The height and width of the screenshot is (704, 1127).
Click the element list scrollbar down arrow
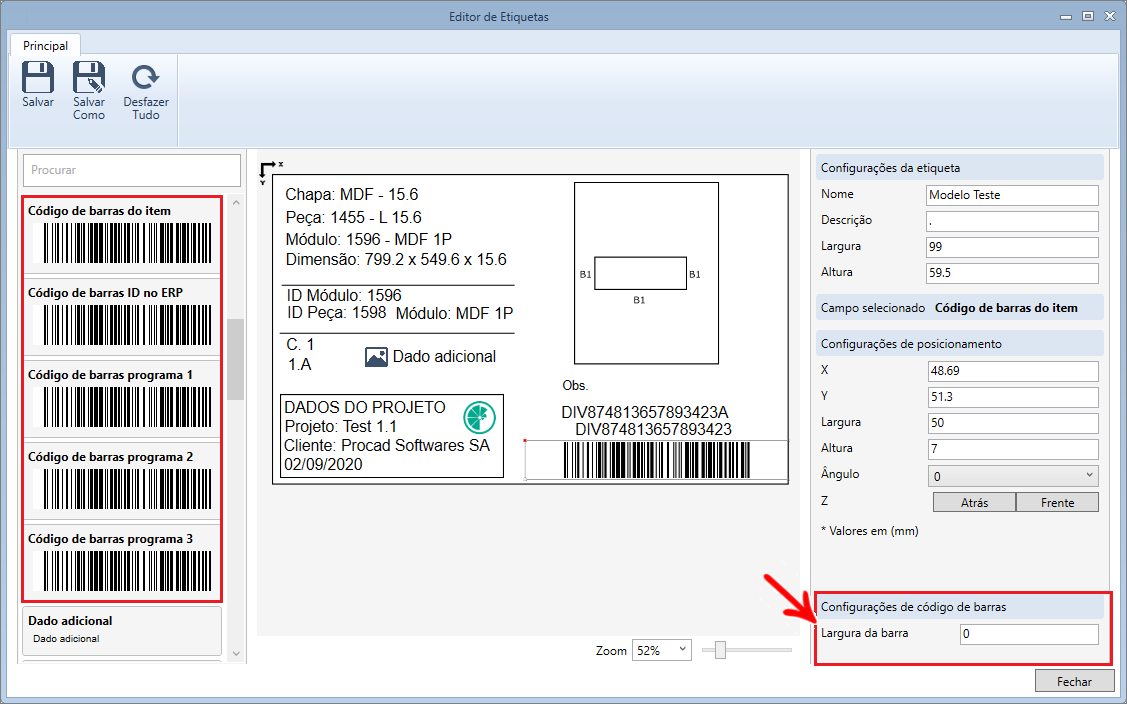(236, 653)
